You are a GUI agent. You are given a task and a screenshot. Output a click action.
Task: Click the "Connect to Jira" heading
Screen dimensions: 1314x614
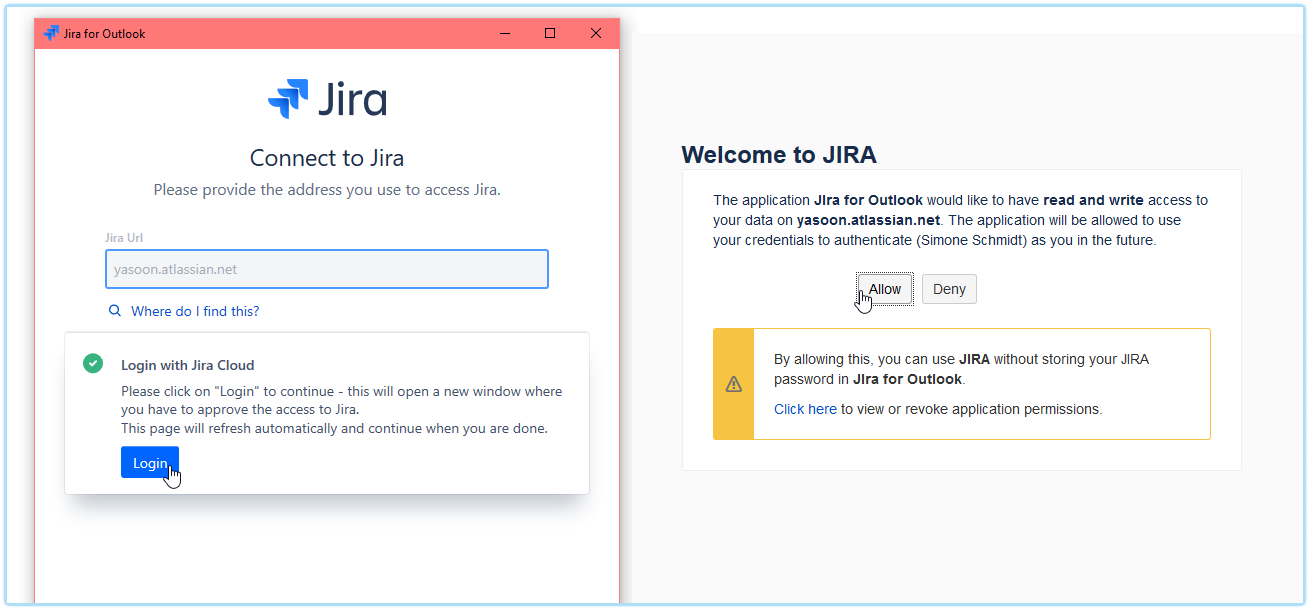point(327,158)
